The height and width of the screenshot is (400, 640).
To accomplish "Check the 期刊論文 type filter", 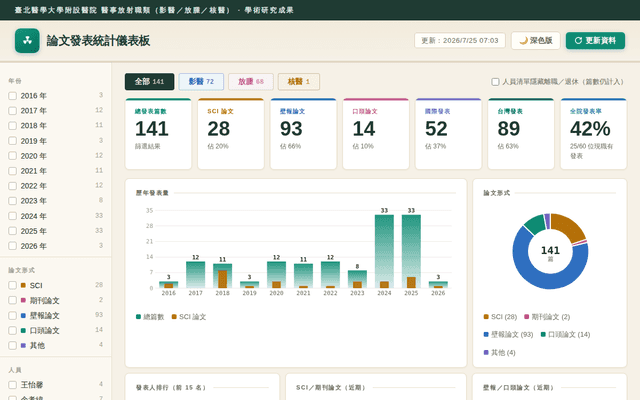I will tap(13, 300).
